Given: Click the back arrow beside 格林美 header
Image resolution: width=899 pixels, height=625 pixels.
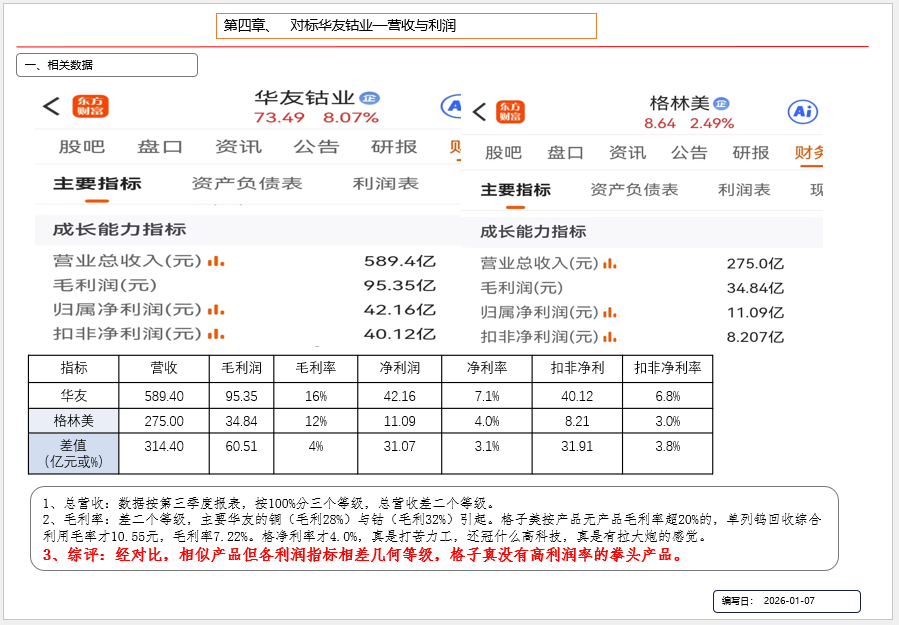Looking at the screenshot, I should point(480,112).
